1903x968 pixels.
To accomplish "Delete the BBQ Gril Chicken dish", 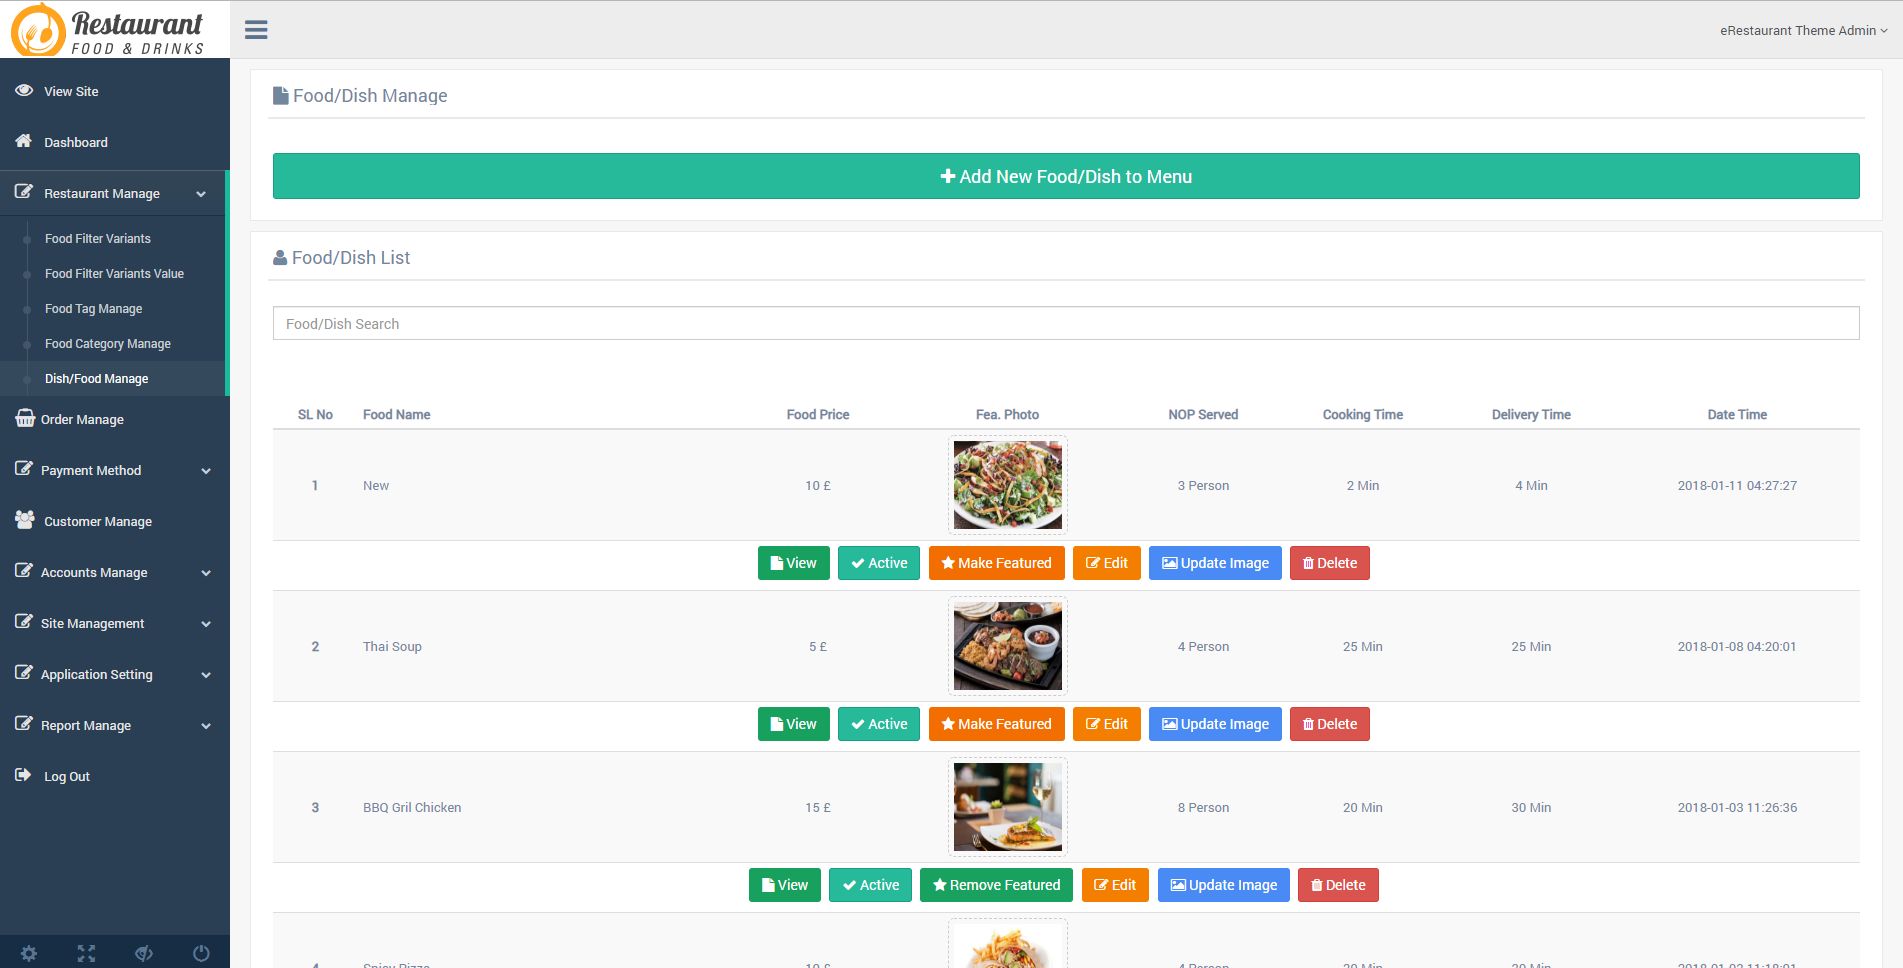I will pyautogui.click(x=1338, y=885).
